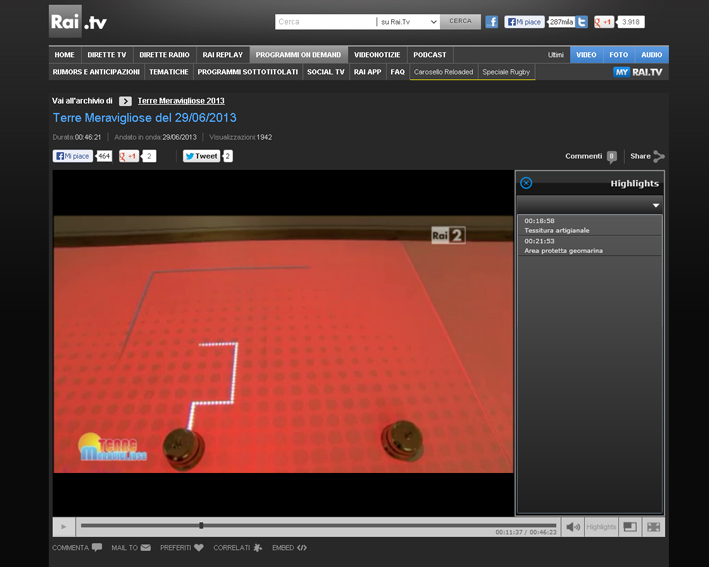Jump to highlight 00:21:53 Area protetta geomarina
The image size is (709, 567).
pyautogui.click(x=590, y=246)
